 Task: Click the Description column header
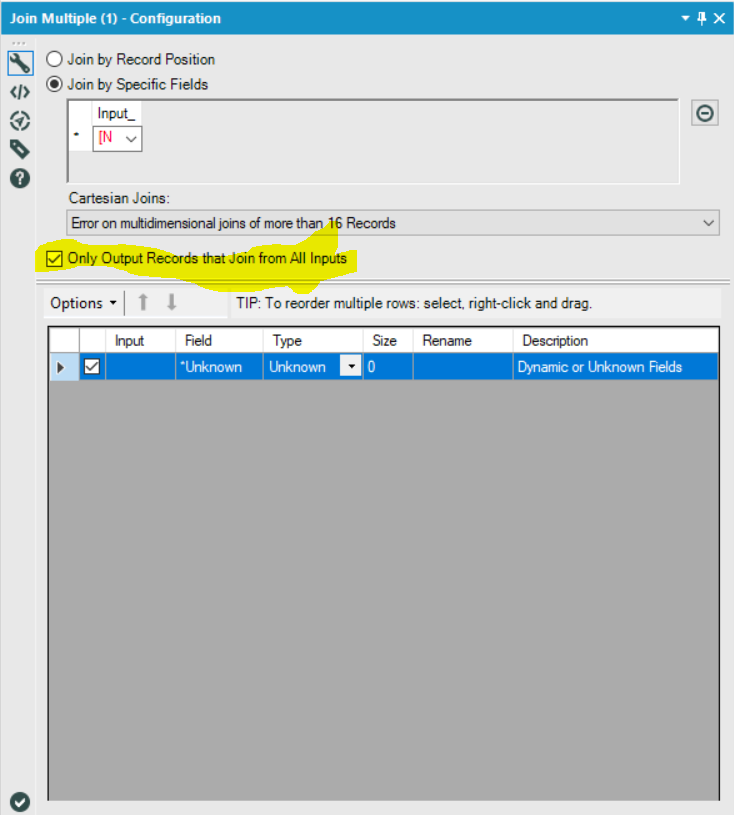point(616,340)
